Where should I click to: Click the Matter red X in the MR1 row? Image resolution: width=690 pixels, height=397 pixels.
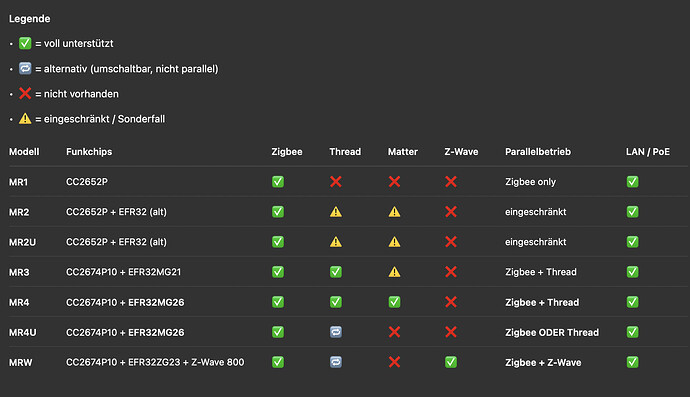tap(394, 182)
